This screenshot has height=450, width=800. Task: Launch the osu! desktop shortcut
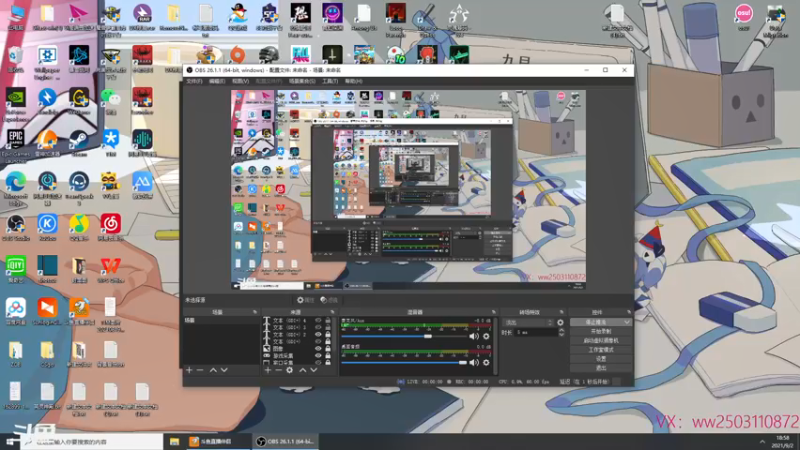point(743,16)
